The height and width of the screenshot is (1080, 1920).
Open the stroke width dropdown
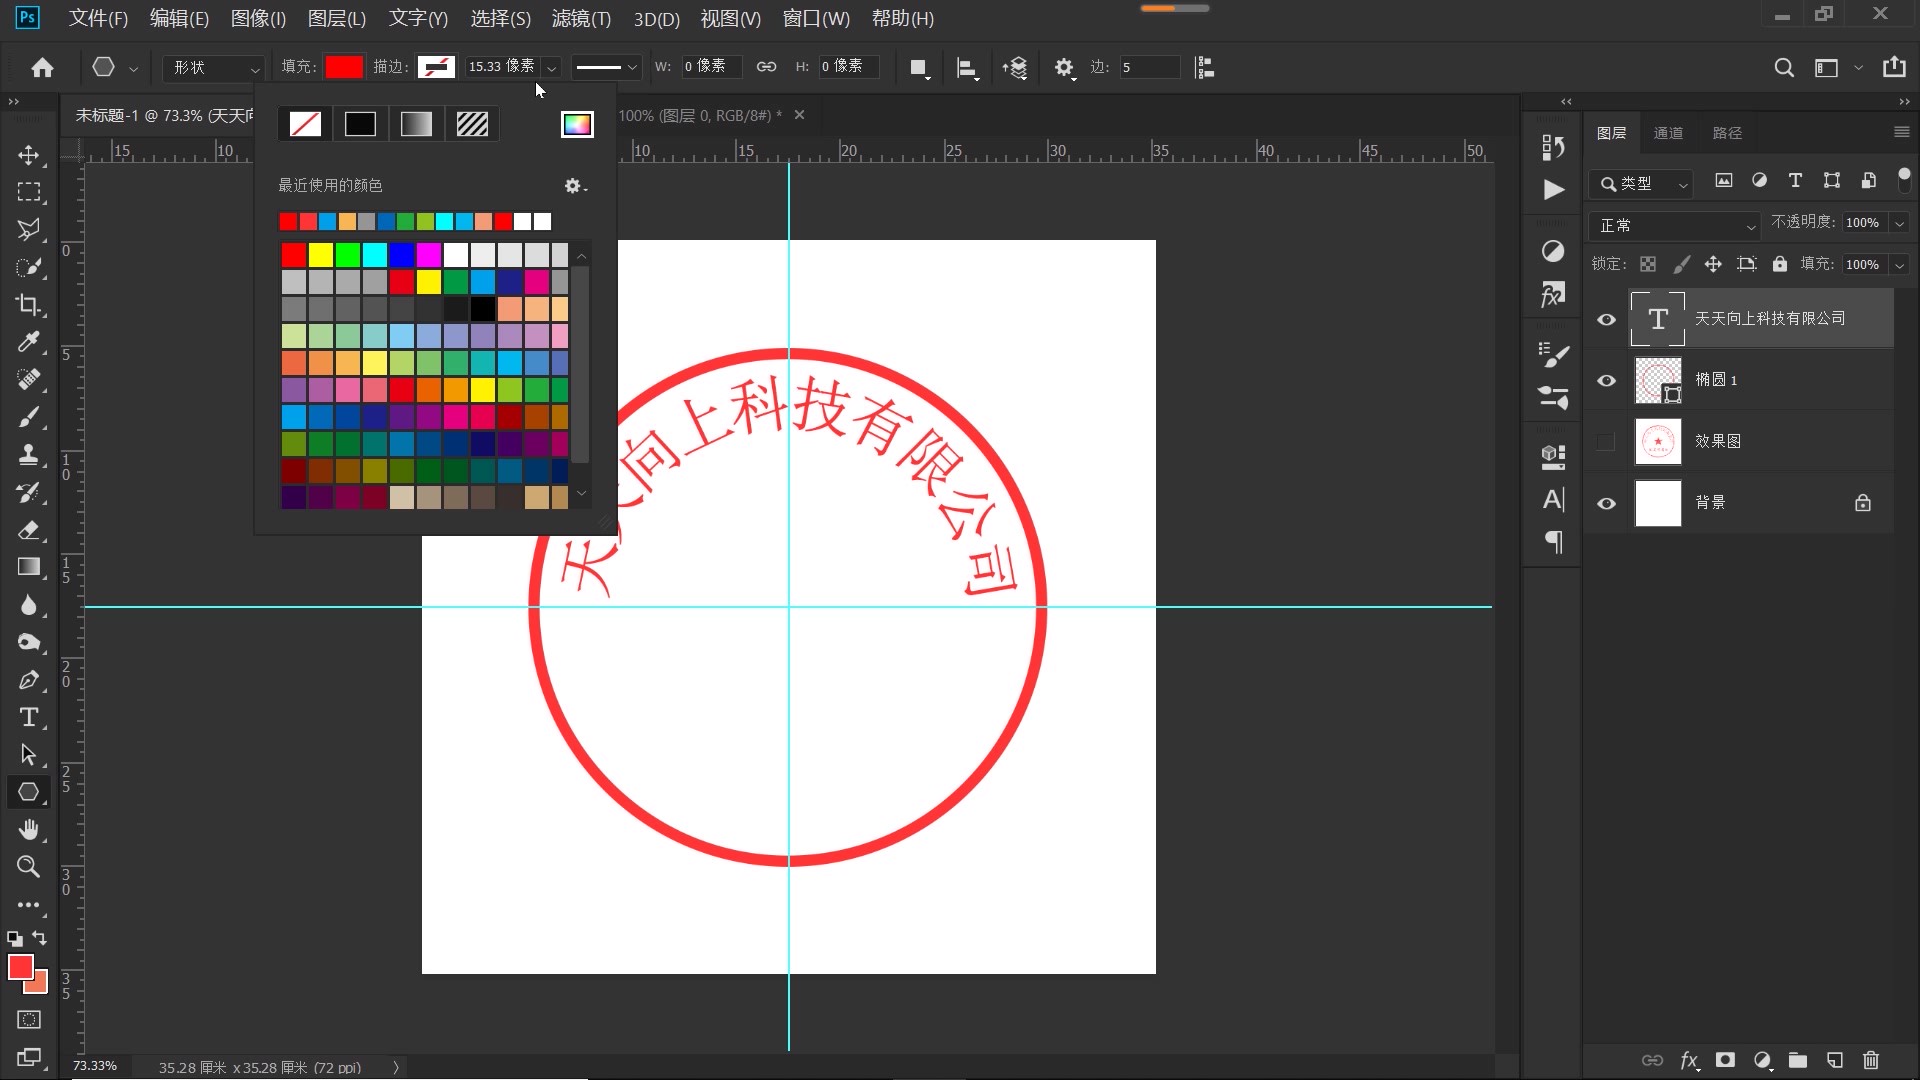click(551, 67)
